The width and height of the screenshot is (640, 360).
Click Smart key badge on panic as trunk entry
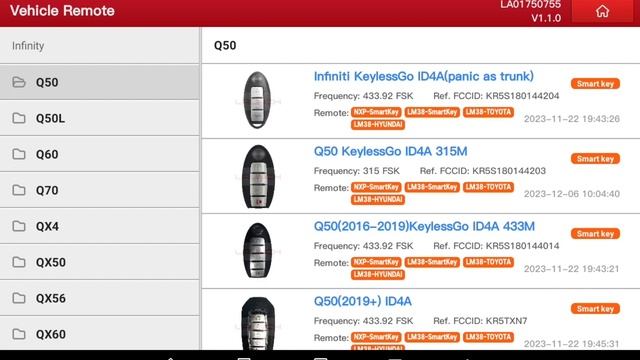coord(595,84)
